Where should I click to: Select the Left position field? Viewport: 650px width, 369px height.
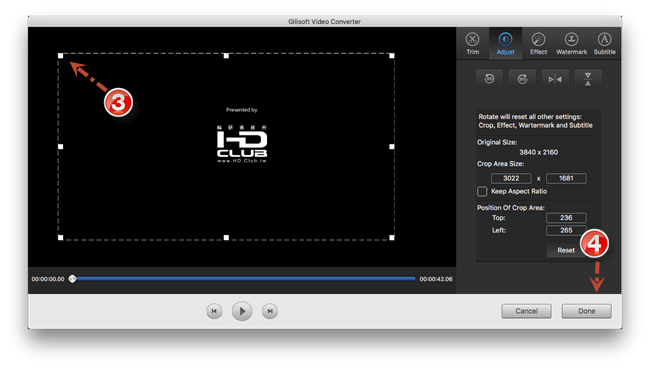click(x=566, y=230)
